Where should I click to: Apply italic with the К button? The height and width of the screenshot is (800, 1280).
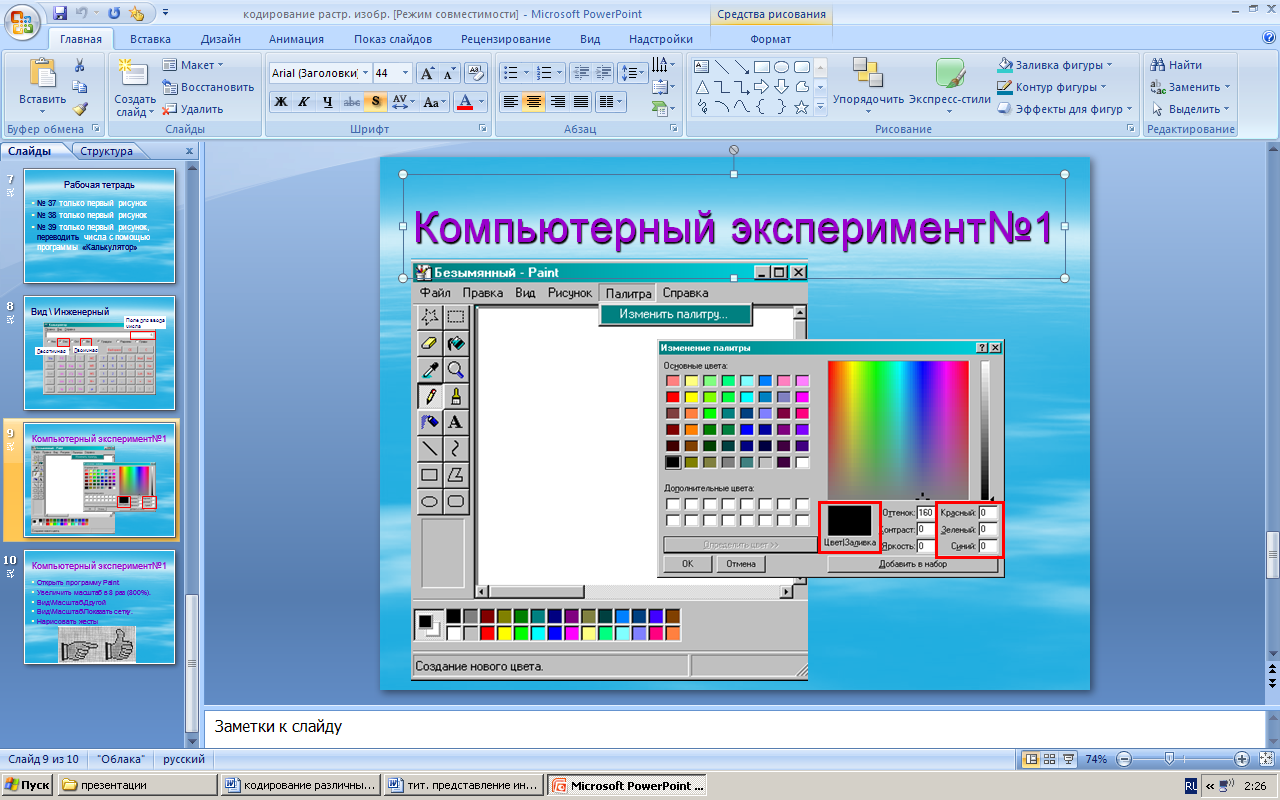(304, 102)
